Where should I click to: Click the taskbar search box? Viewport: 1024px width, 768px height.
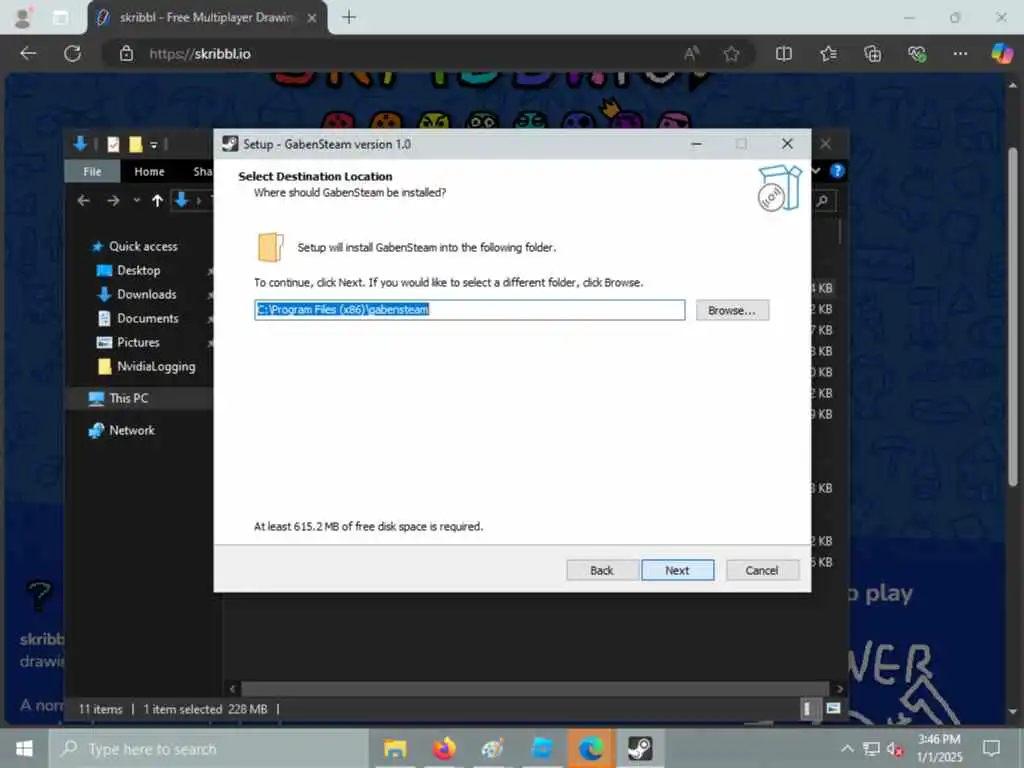209,749
